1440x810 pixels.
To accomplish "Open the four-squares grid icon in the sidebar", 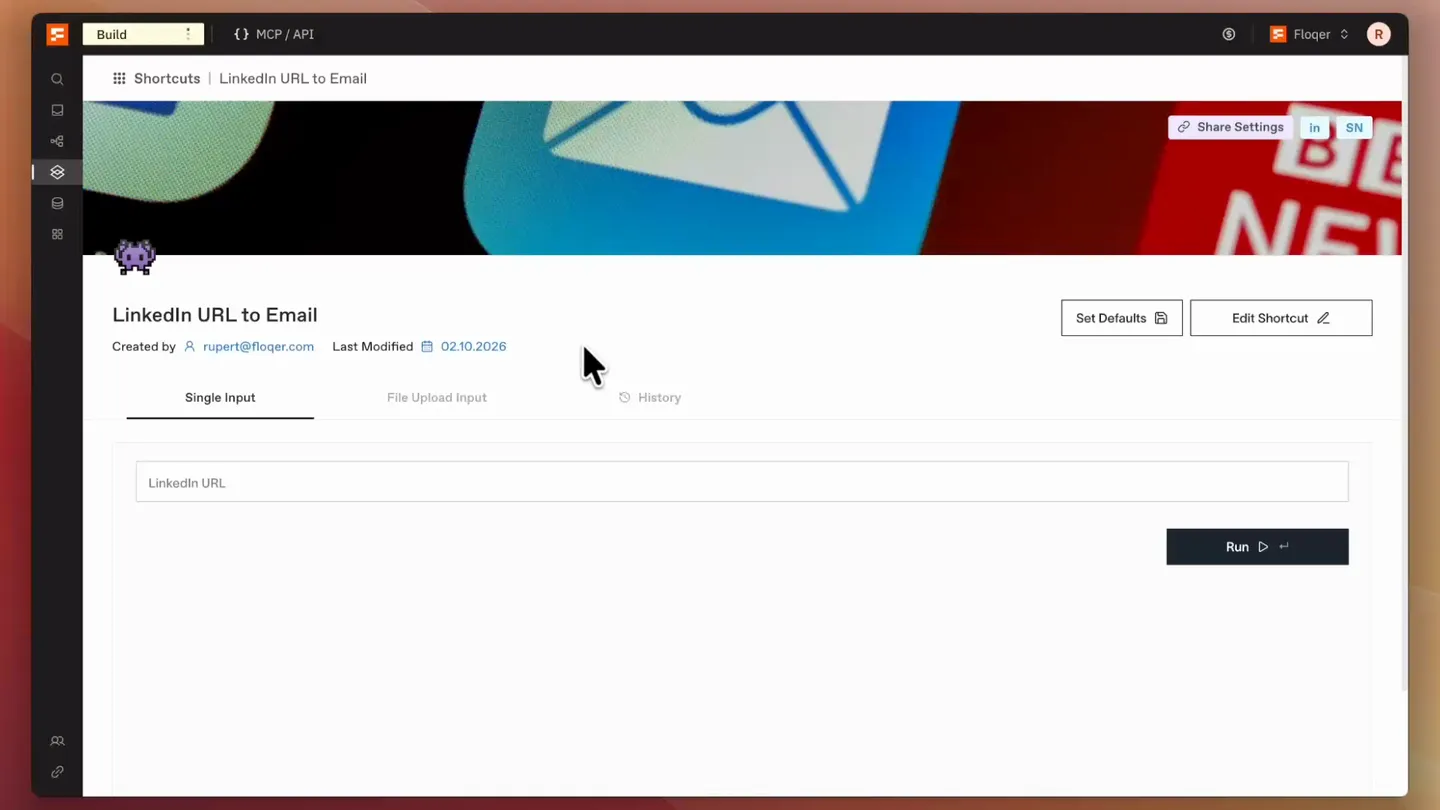I will 57,234.
